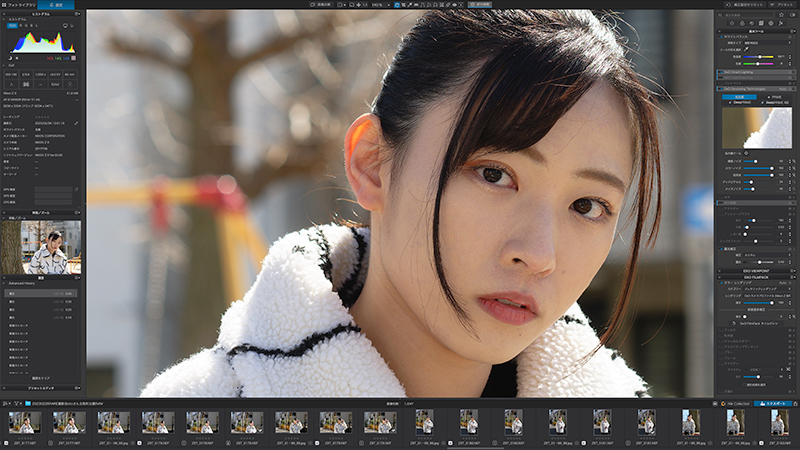Select the 高品質 denoising mode
Screen dimensions: 800x450
click(x=739, y=97)
